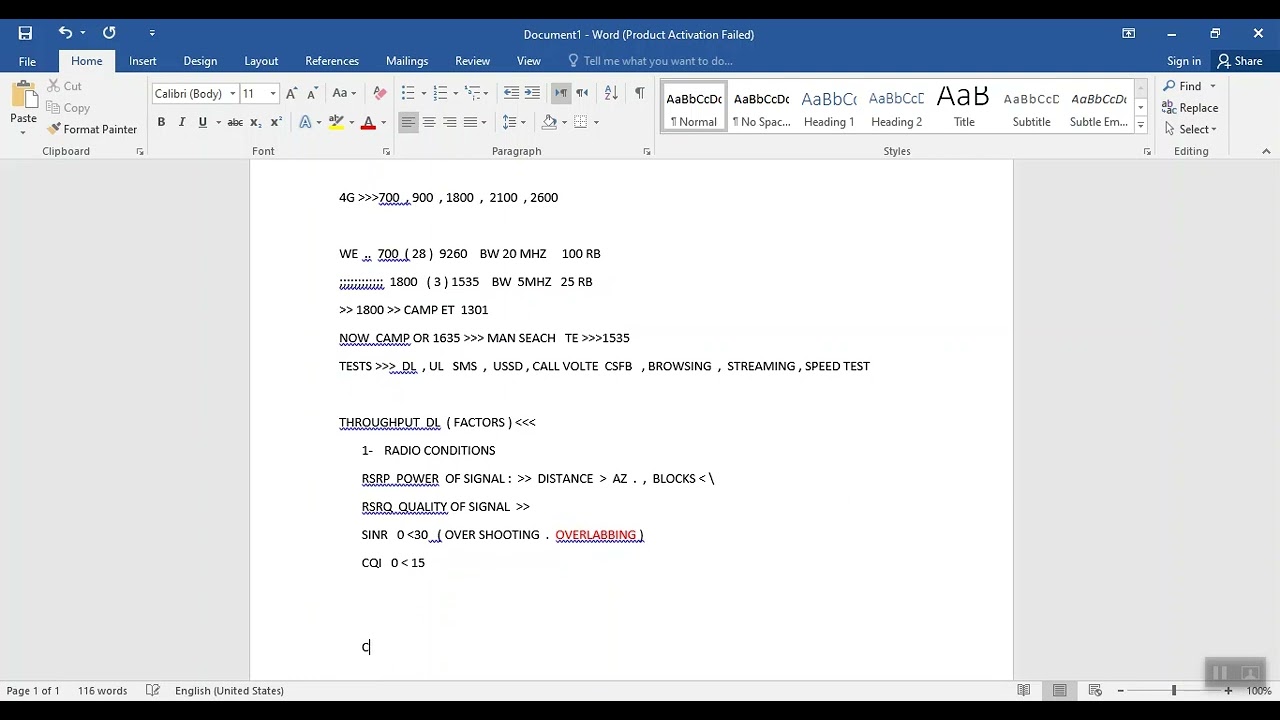
Task: Expand the Bullets list dropdown arrow
Action: click(x=424, y=93)
